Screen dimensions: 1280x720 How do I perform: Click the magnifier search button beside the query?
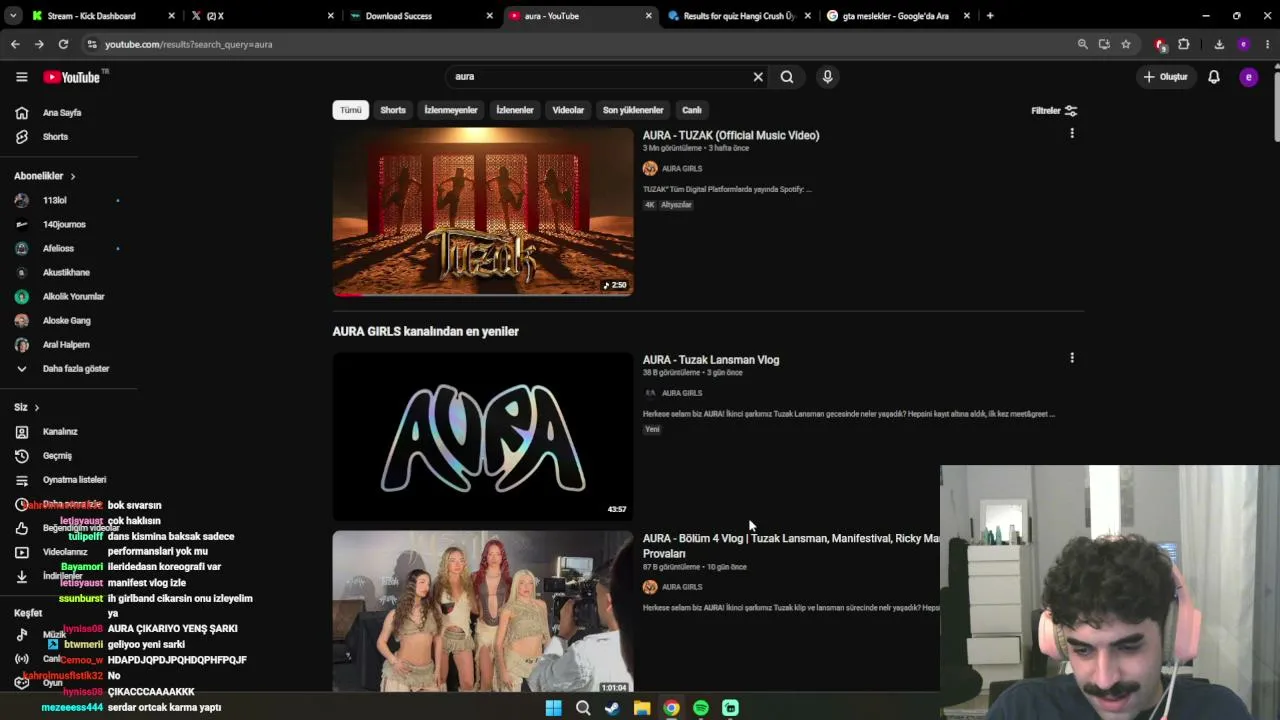787,77
